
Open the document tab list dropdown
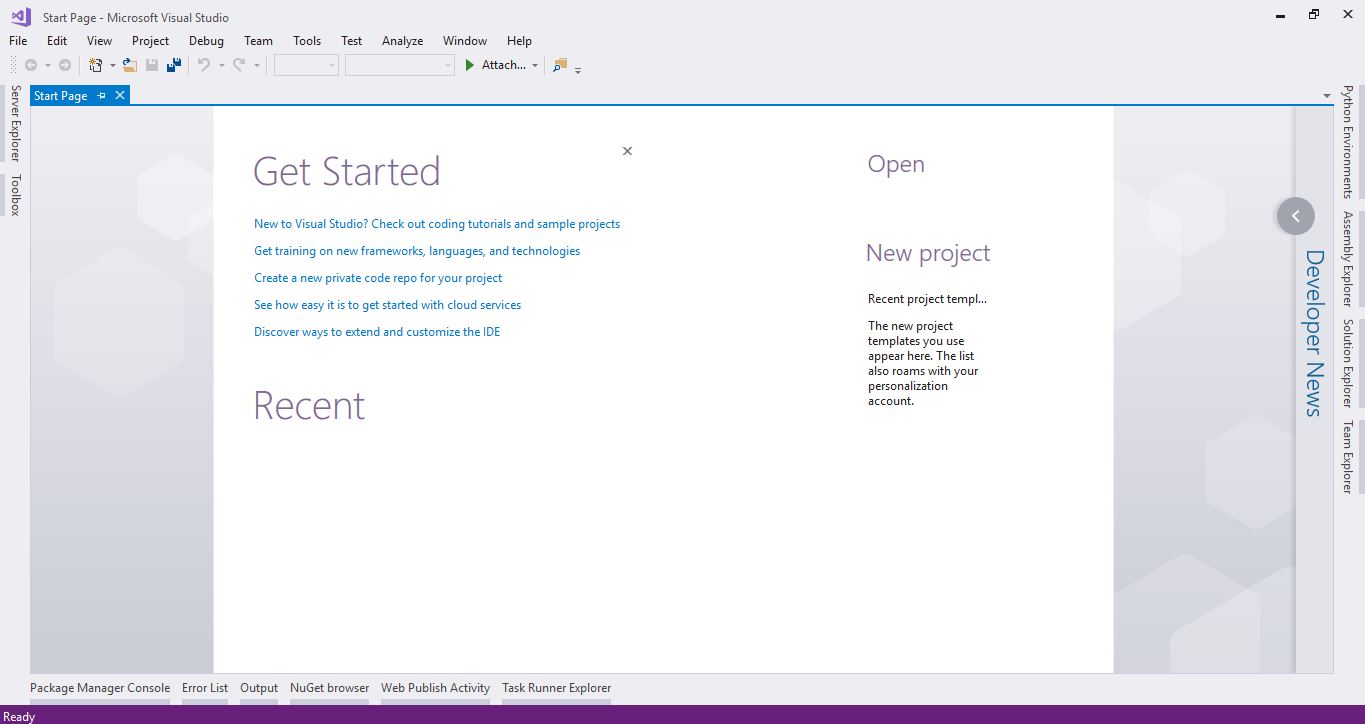(x=1326, y=96)
